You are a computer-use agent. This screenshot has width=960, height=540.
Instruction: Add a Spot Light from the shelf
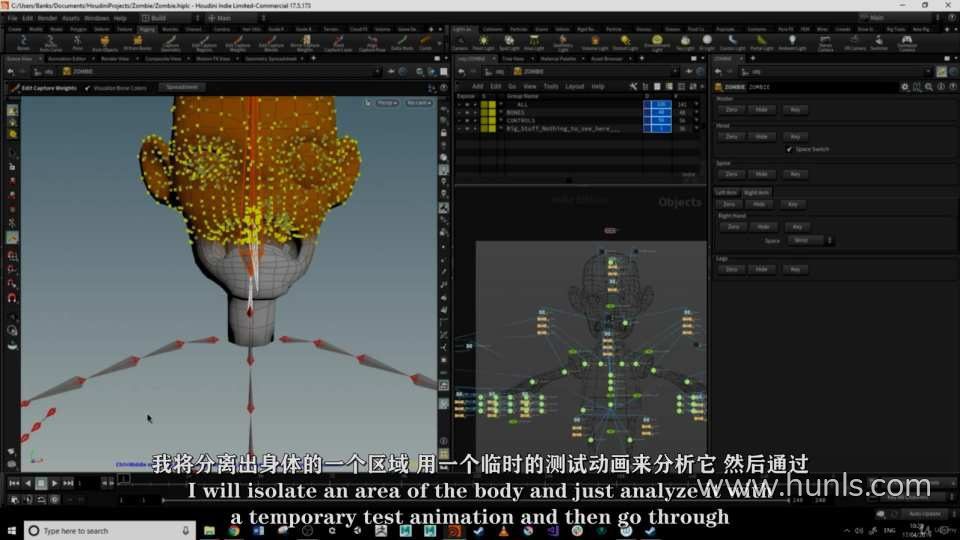pyautogui.click(x=509, y=42)
